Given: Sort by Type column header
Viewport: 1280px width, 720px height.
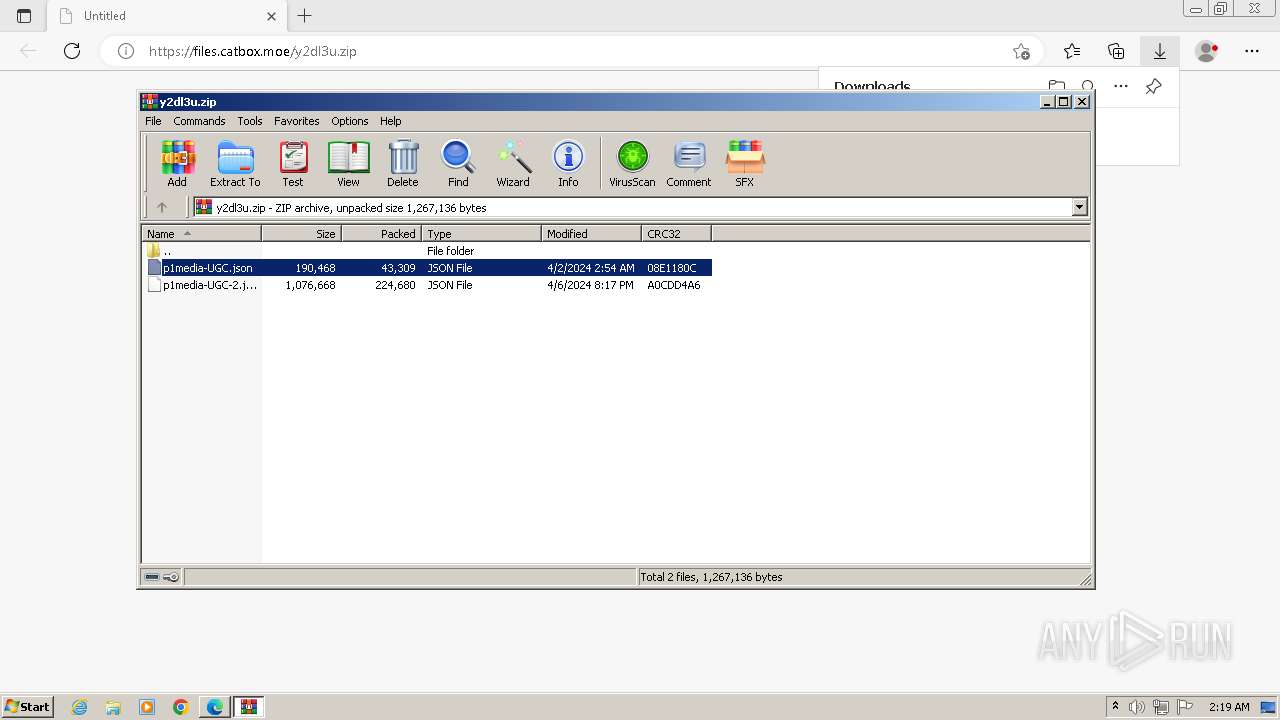Looking at the screenshot, I should point(482,234).
